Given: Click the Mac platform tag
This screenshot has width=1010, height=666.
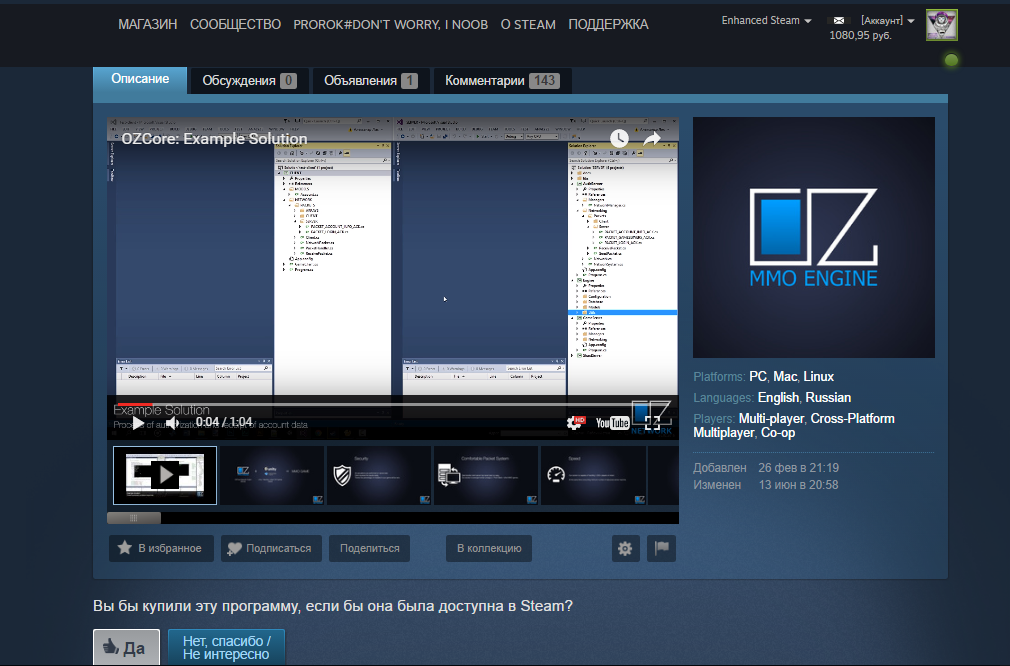Looking at the screenshot, I should [x=785, y=377].
